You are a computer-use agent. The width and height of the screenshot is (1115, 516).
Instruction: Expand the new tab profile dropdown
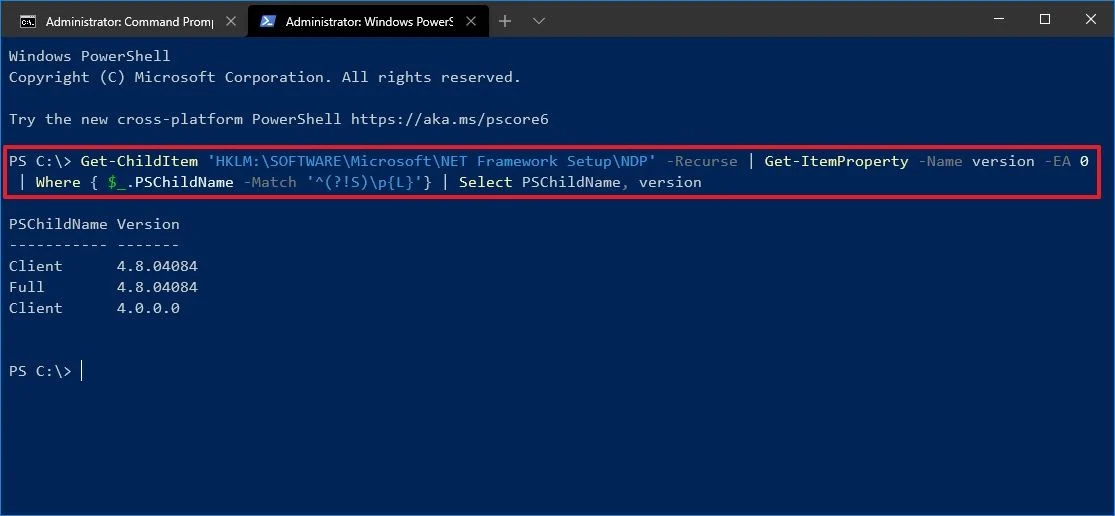point(539,21)
